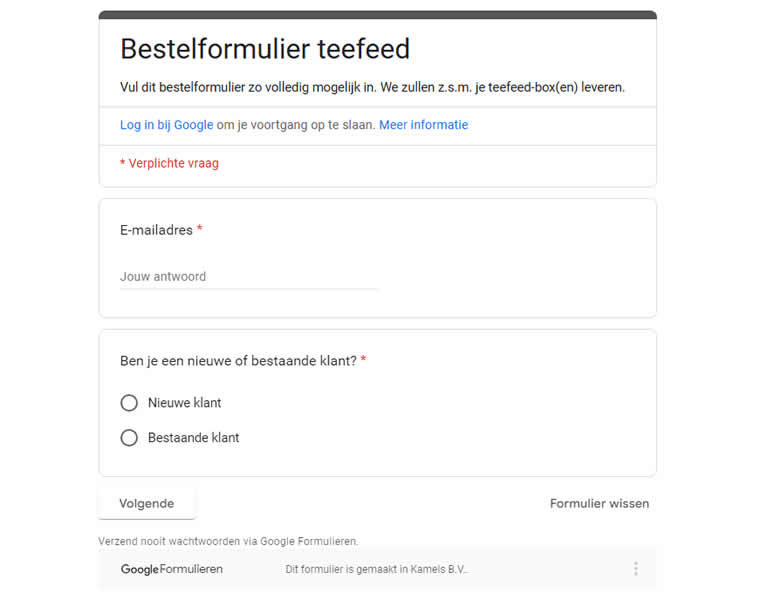Click the Bestaande klant label text

[x=194, y=438]
